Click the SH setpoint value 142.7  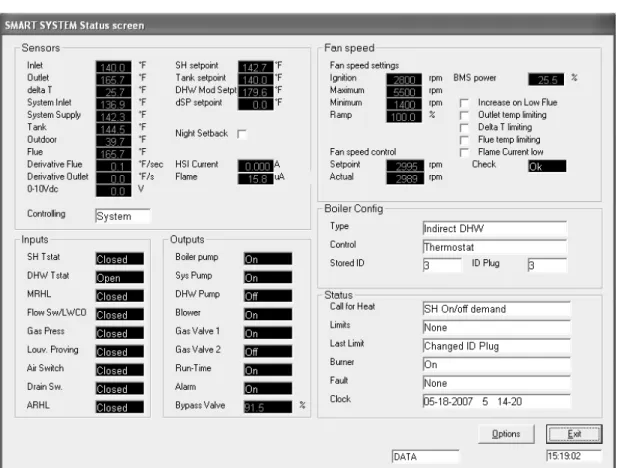pyautogui.click(x=256, y=67)
